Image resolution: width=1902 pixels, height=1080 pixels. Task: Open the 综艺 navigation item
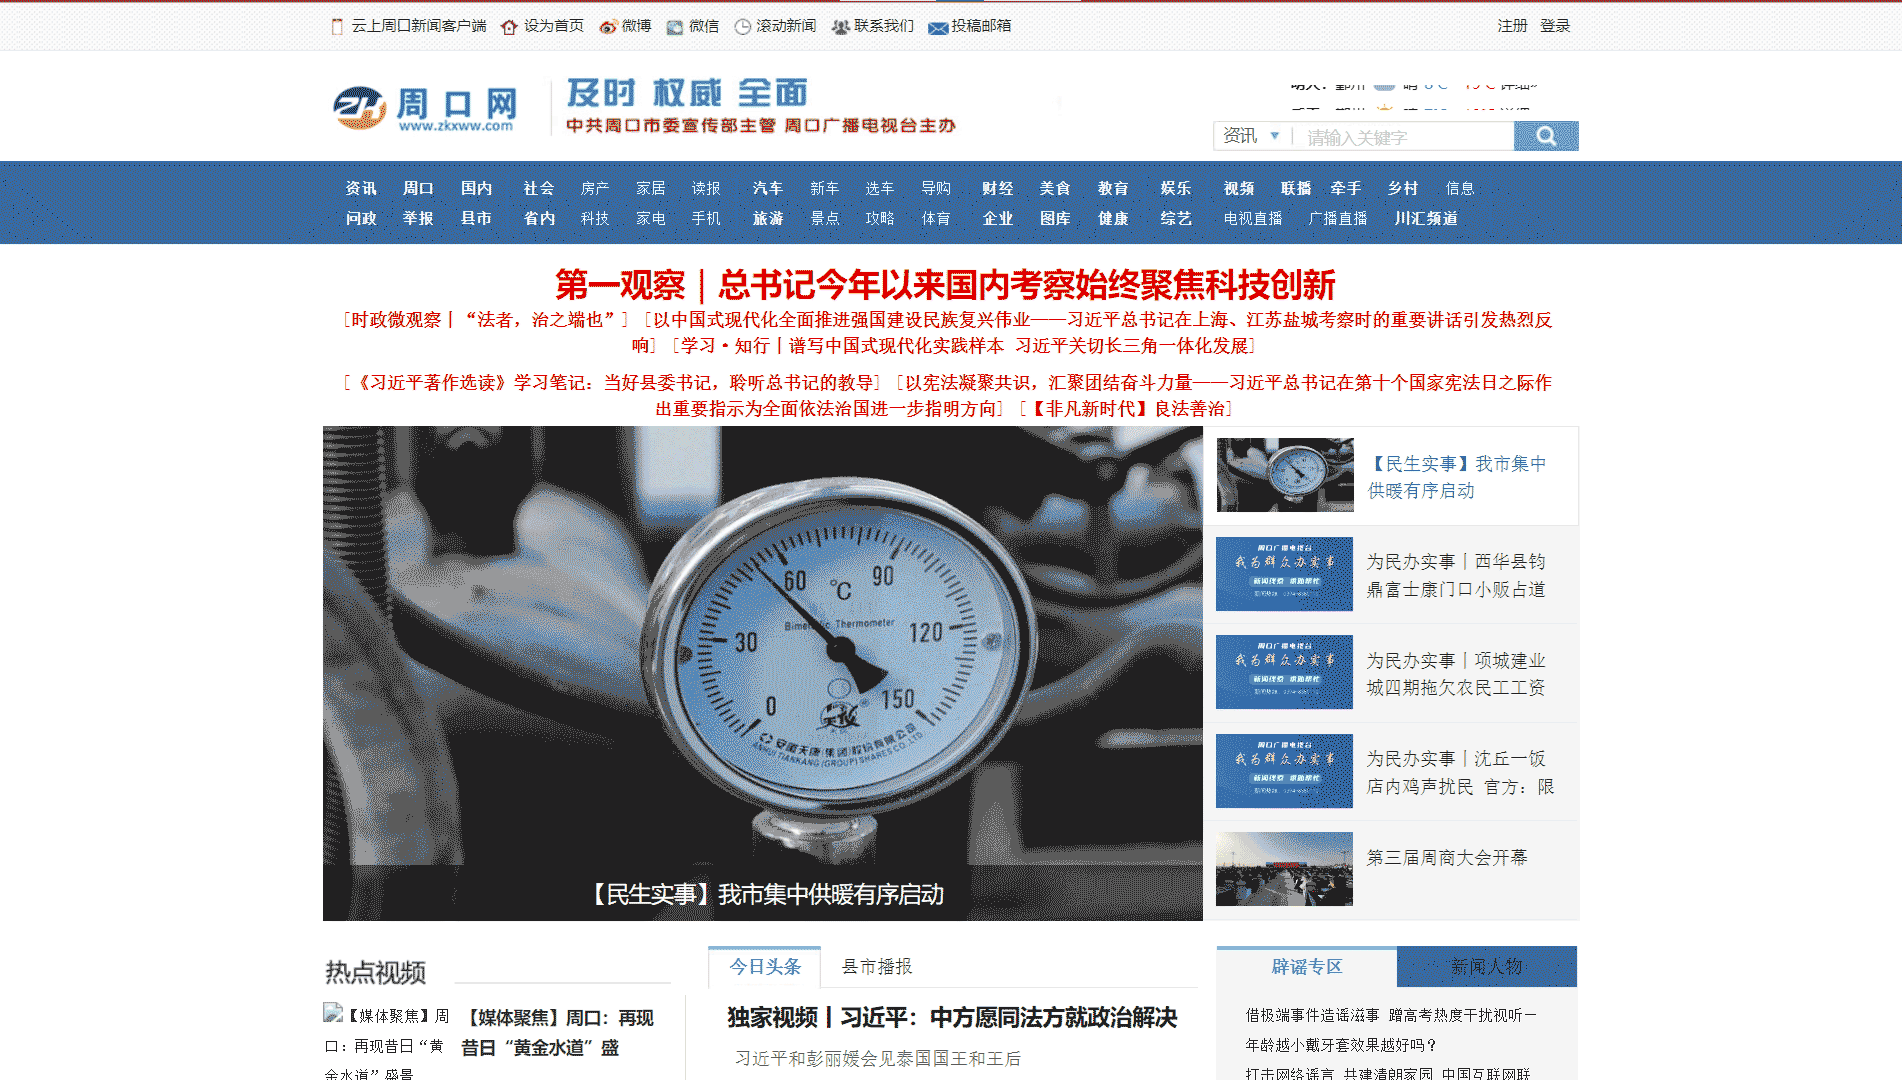click(x=1176, y=218)
